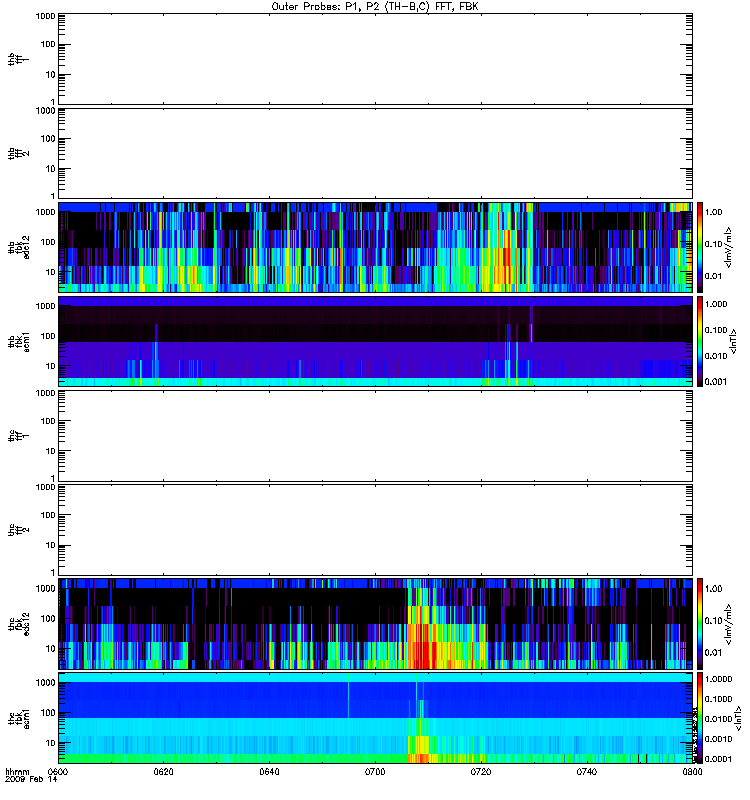This screenshot has height=800, width=750.
Task: Click the 0720 time axis label
Action: (x=481, y=772)
